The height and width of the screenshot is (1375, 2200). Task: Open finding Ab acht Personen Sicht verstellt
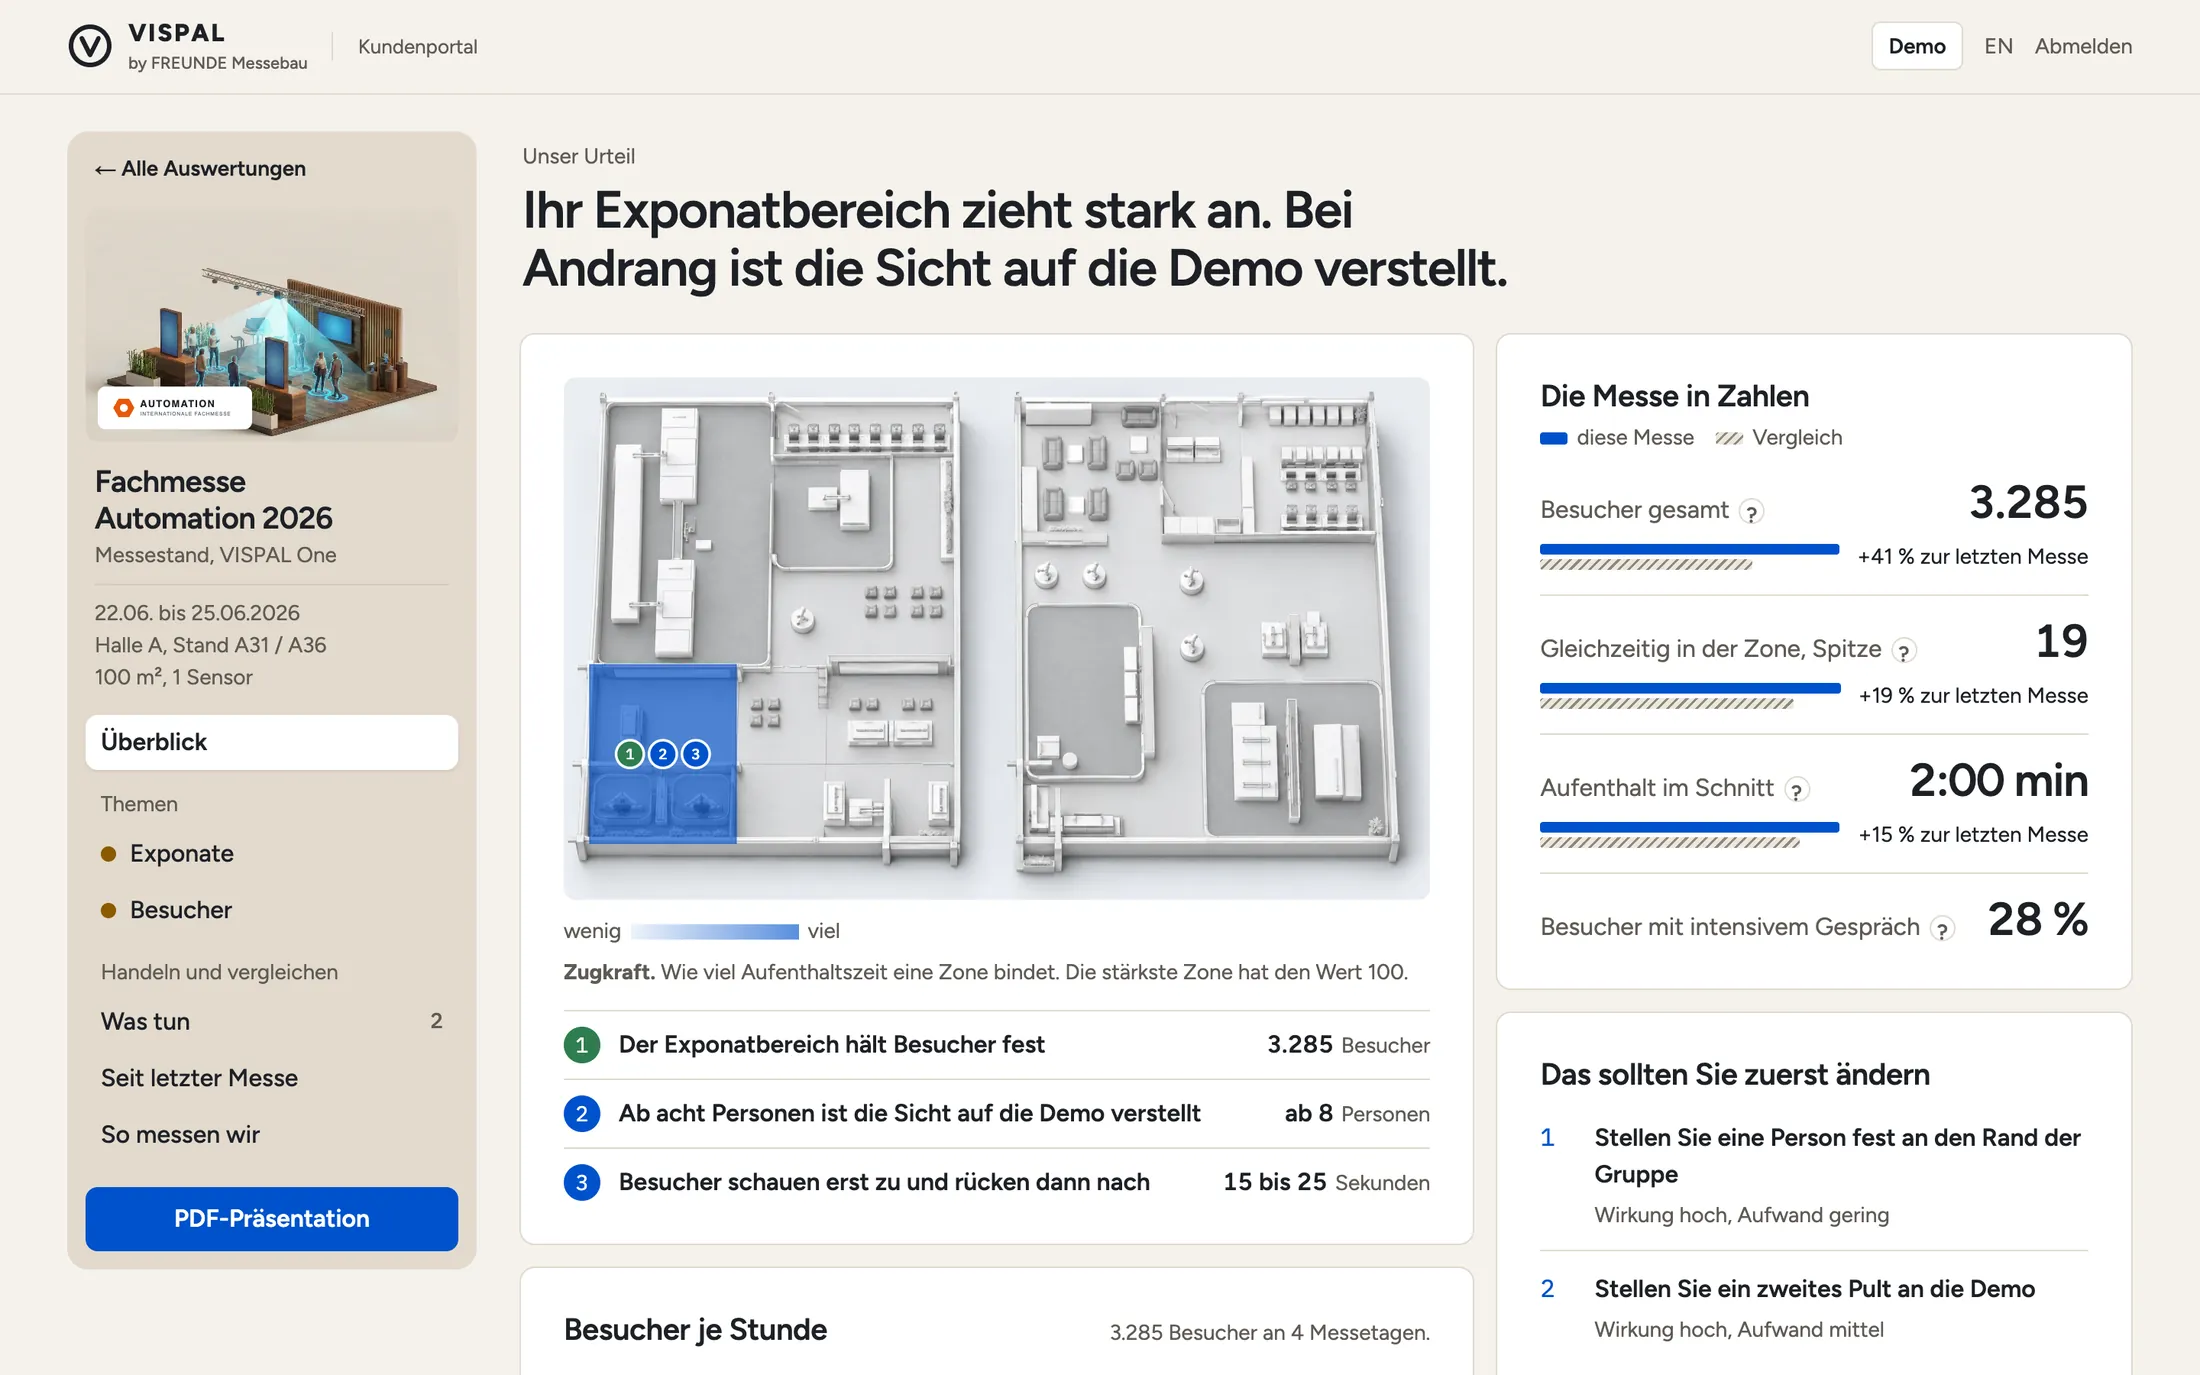997,1114
